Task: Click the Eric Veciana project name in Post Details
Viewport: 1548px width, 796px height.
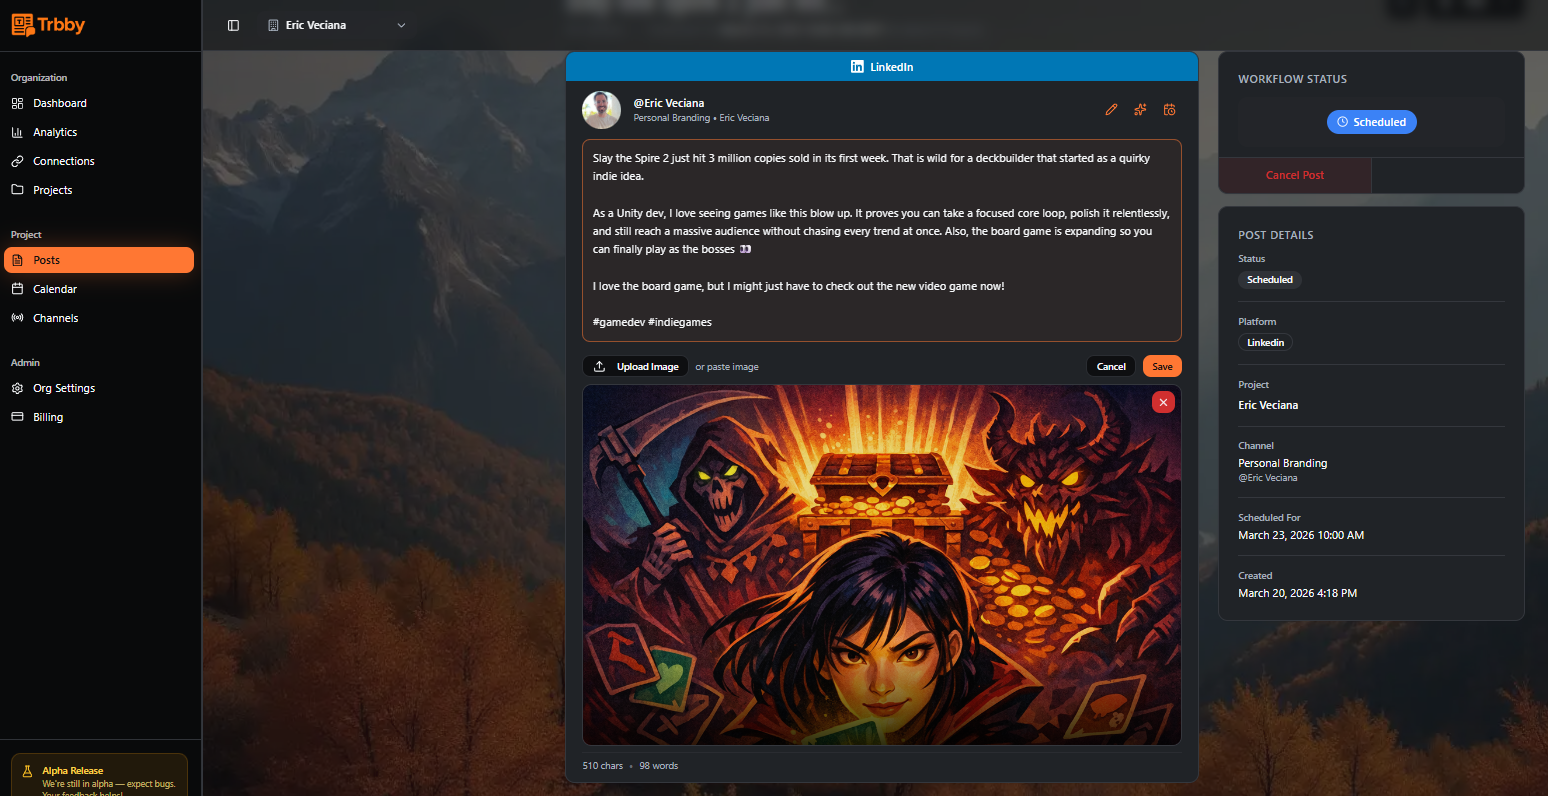Action: pyautogui.click(x=1268, y=405)
